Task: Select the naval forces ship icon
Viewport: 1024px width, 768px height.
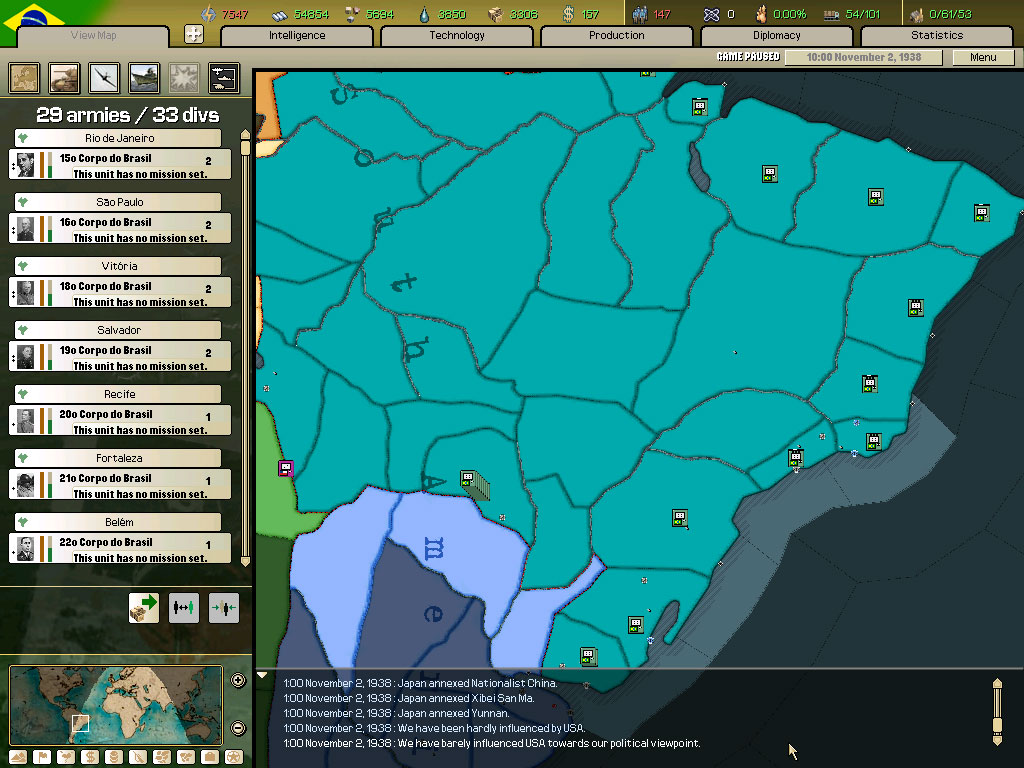Action: pyautogui.click(x=144, y=77)
